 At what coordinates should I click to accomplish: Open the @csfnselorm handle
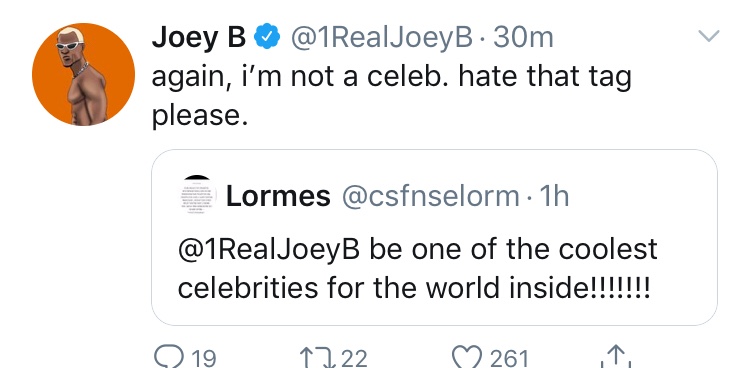(430, 196)
